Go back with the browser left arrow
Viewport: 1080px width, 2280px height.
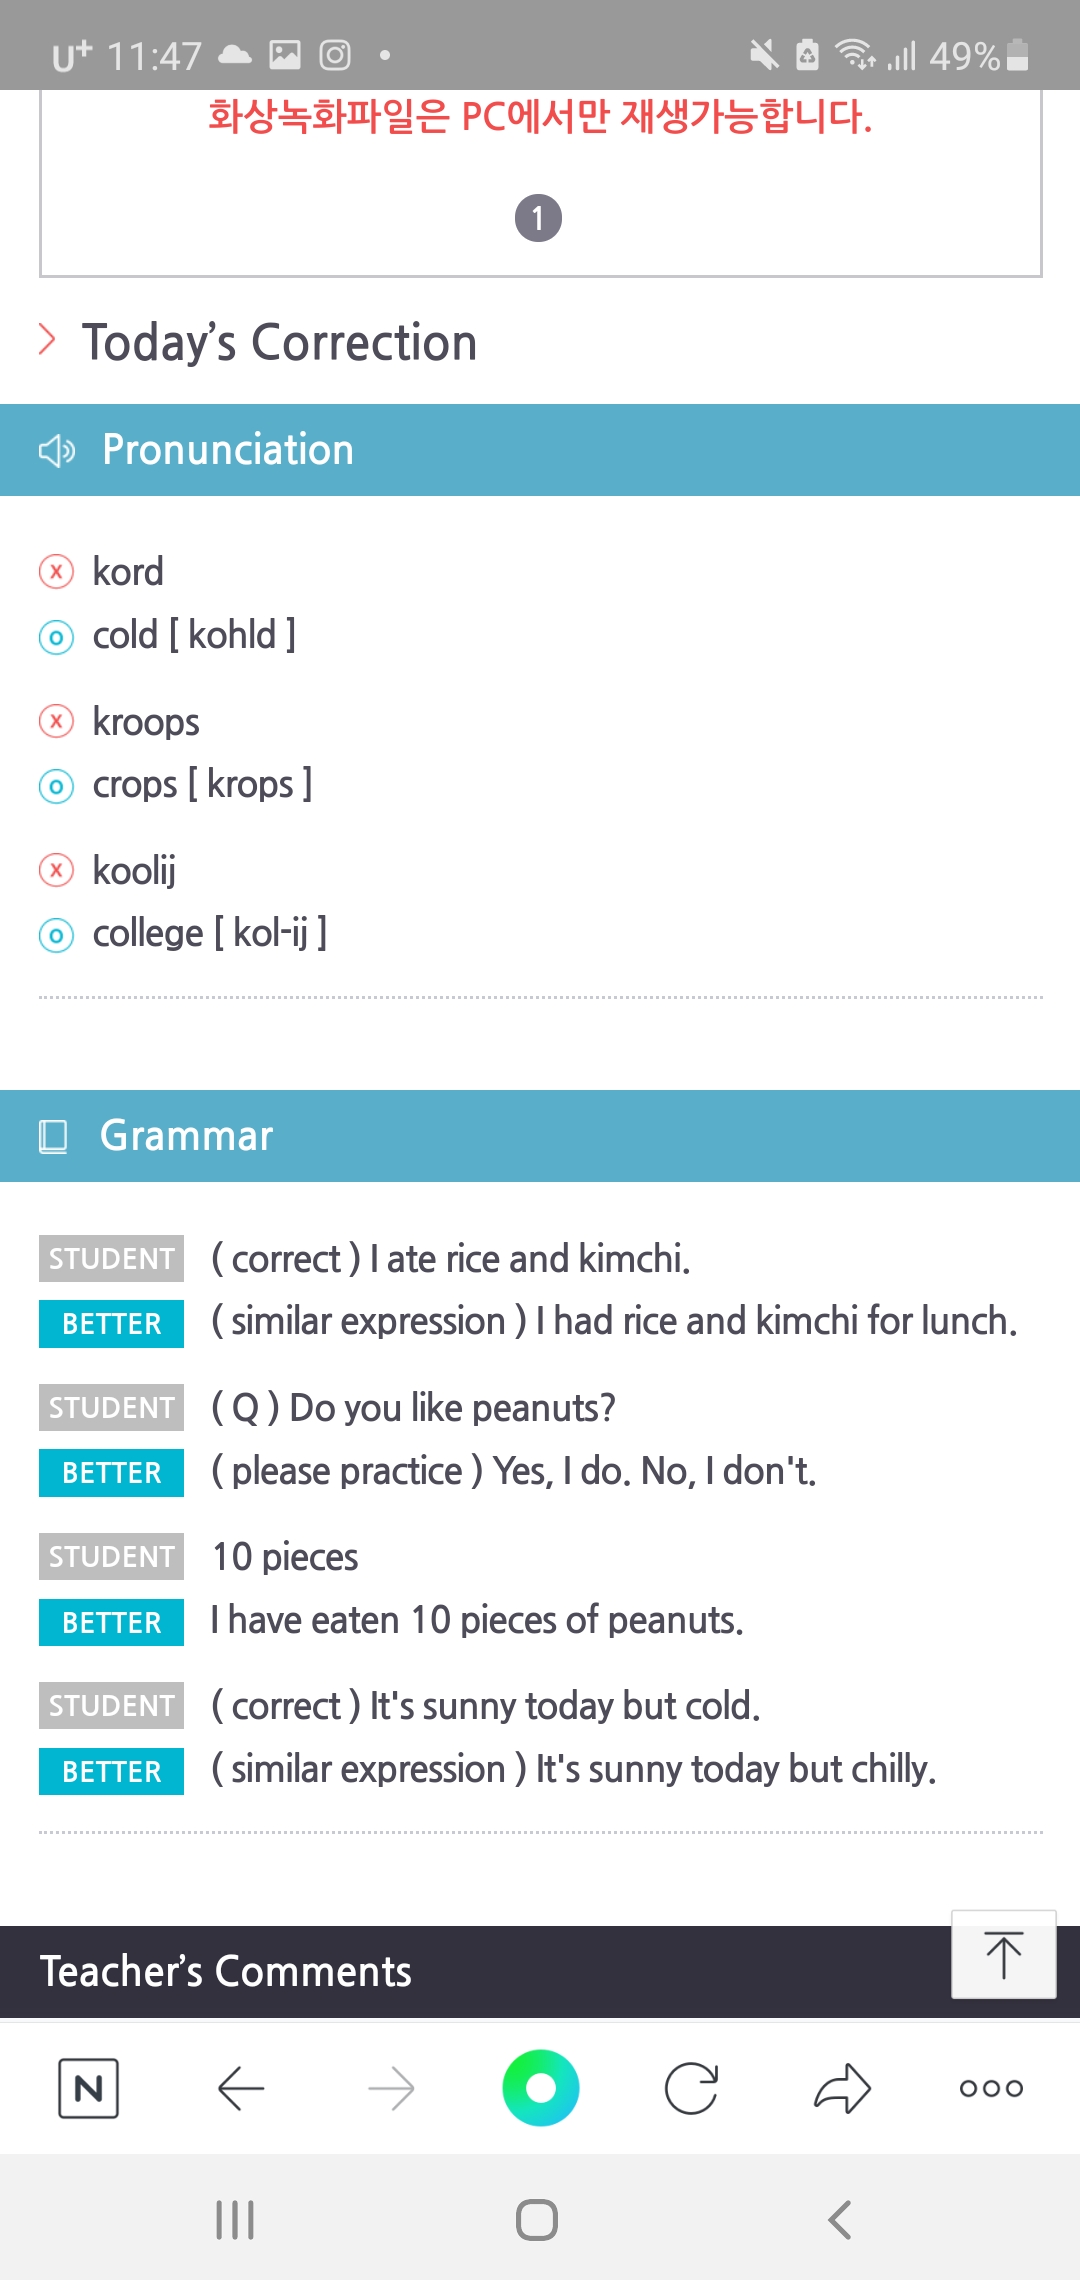[x=240, y=2088]
